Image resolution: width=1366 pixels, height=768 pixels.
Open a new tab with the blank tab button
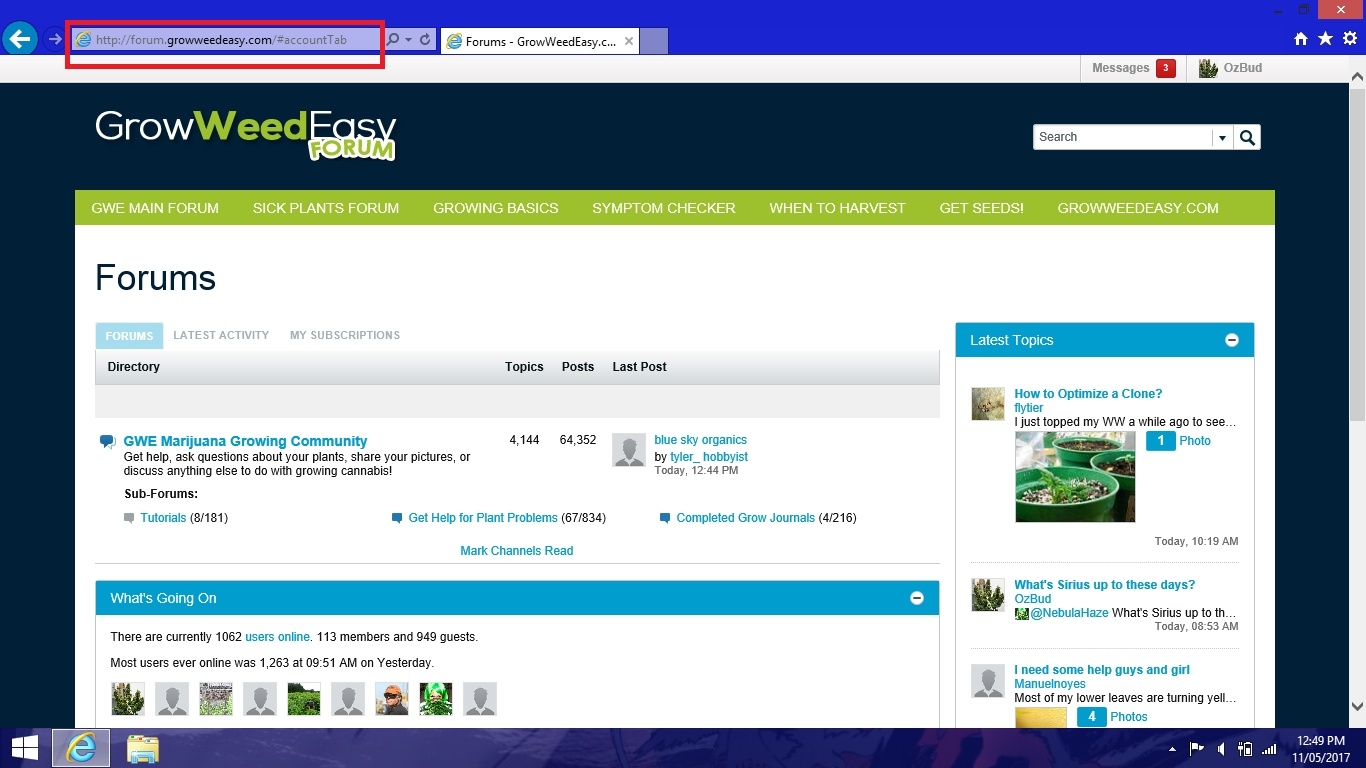click(x=653, y=41)
